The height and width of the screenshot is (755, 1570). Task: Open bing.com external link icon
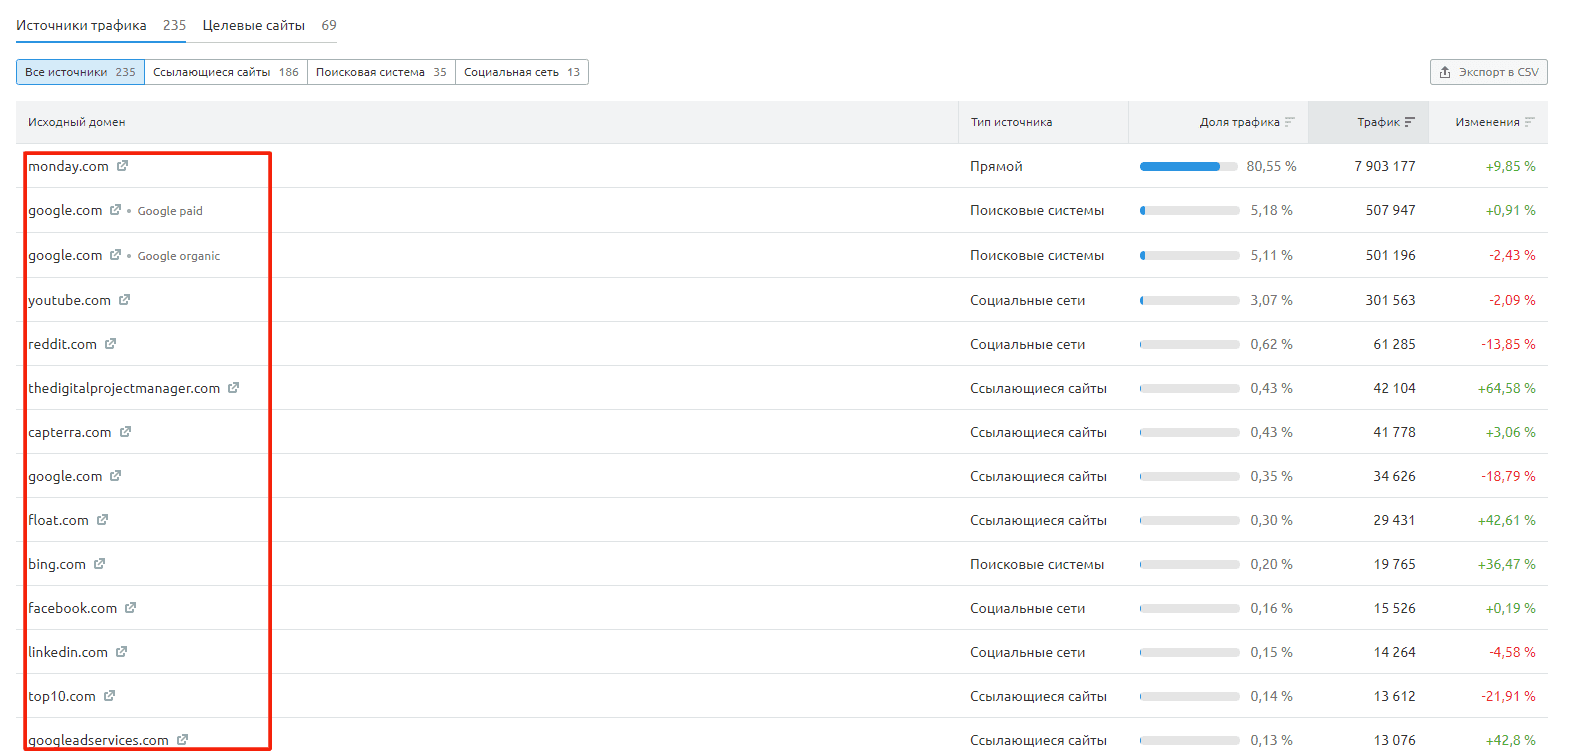(x=99, y=564)
